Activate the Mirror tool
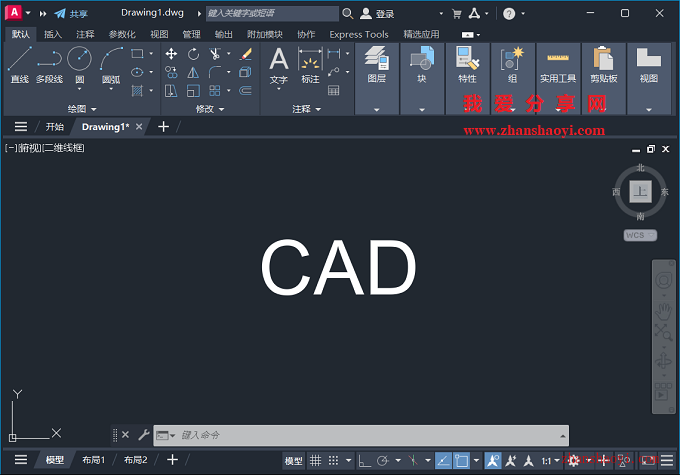The width and height of the screenshot is (680, 475). pyautogui.click(x=193, y=72)
